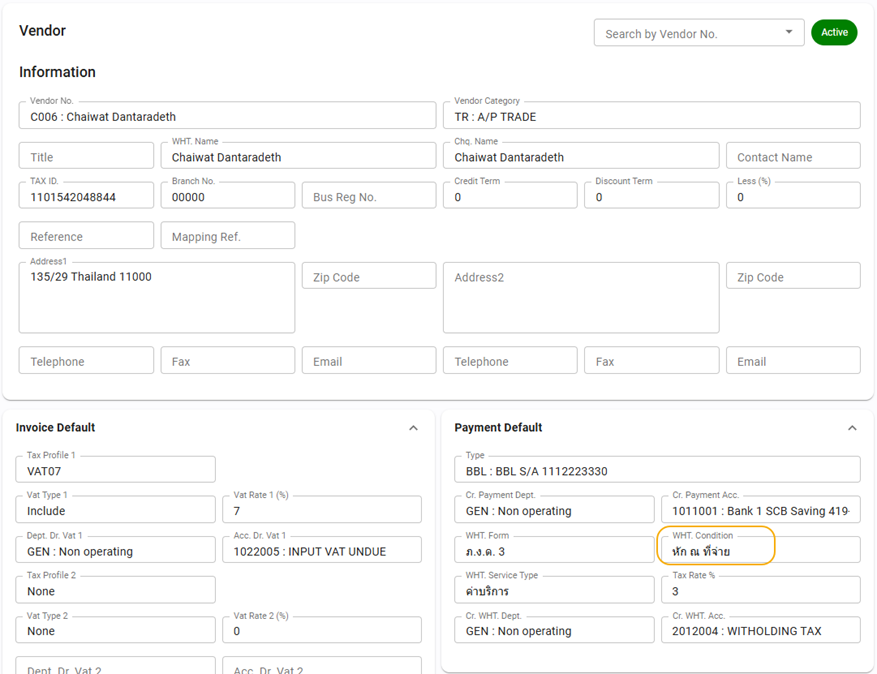Collapse the Invoice Default section chevron
Screen dimensions: 877x674
tap(413, 428)
